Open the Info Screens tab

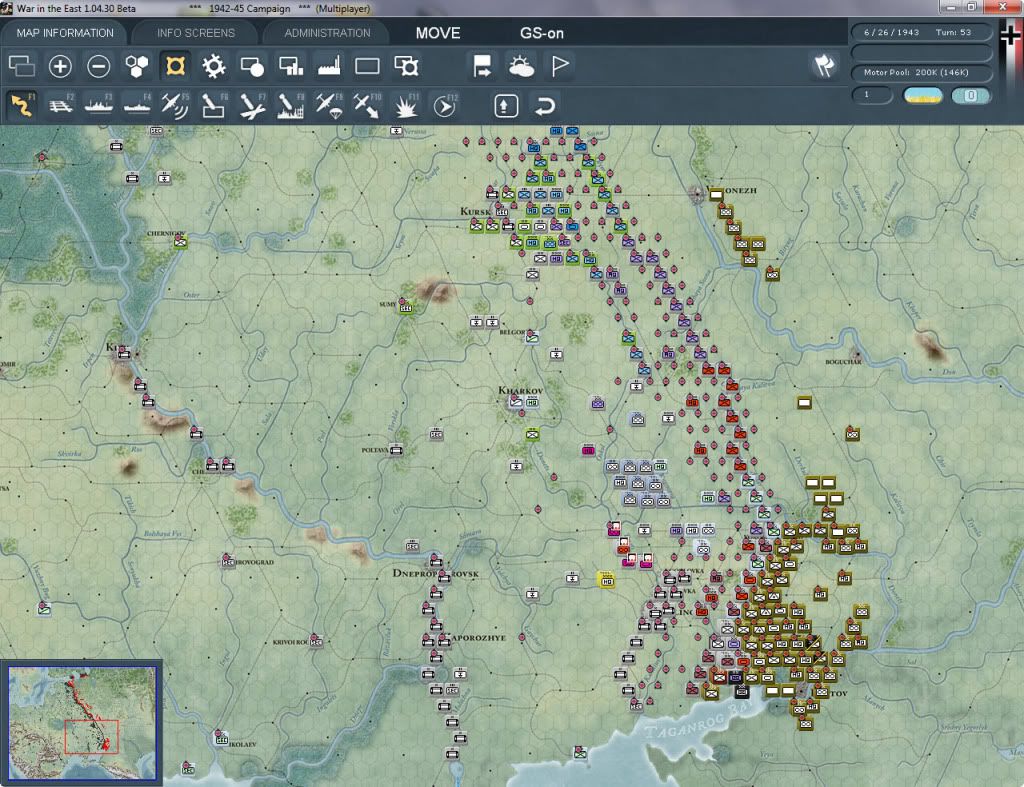click(x=196, y=33)
